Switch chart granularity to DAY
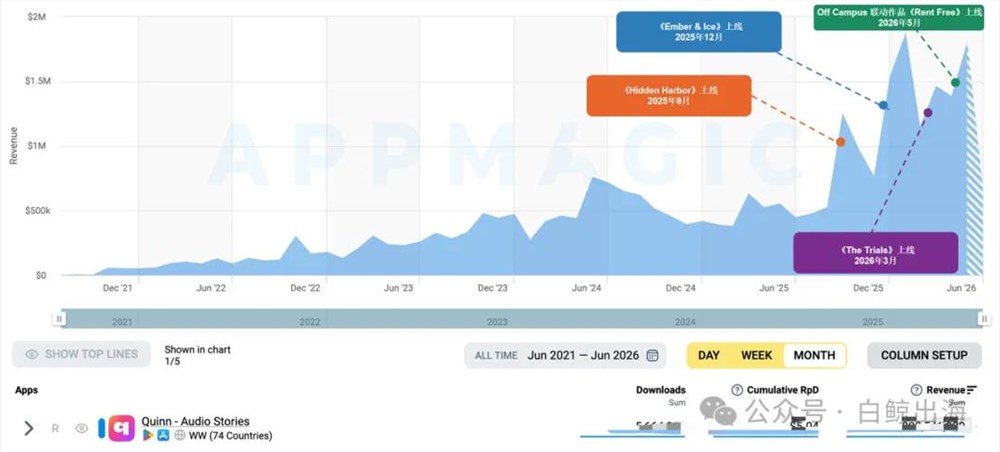This screenshot has height=452, width=1000. [x=709, y=355]
